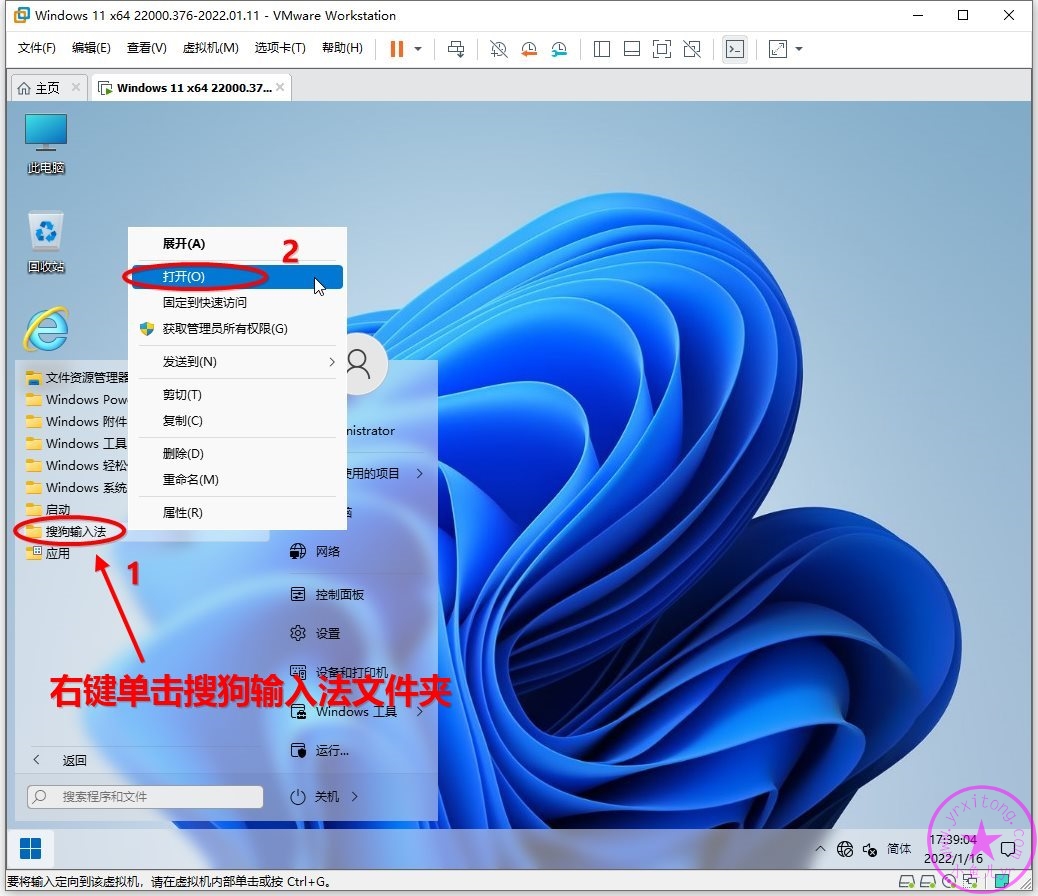Choose 重命名(M) in the context menu
1038x896 pixels.
237,479
